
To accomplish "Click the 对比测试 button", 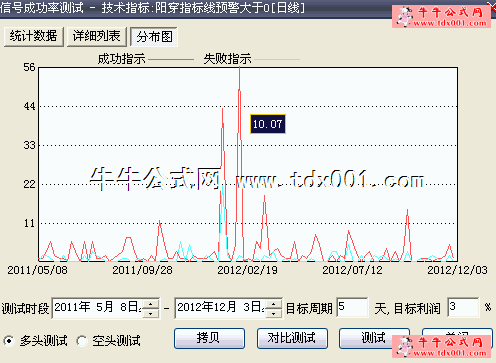I will 292,338.
